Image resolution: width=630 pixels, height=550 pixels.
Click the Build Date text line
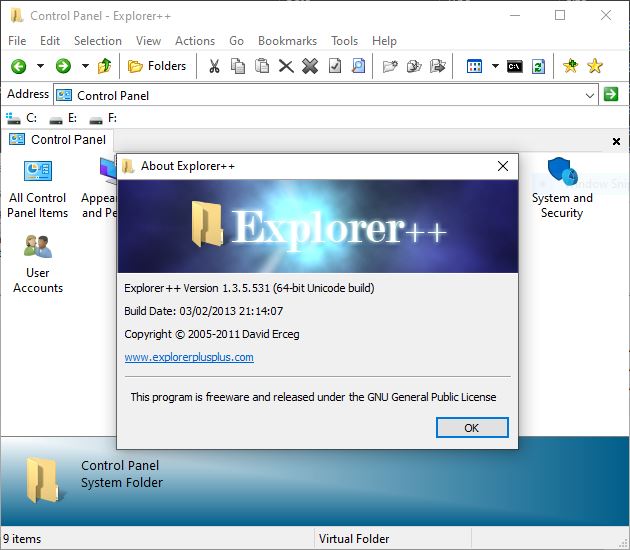coord(203,311)
